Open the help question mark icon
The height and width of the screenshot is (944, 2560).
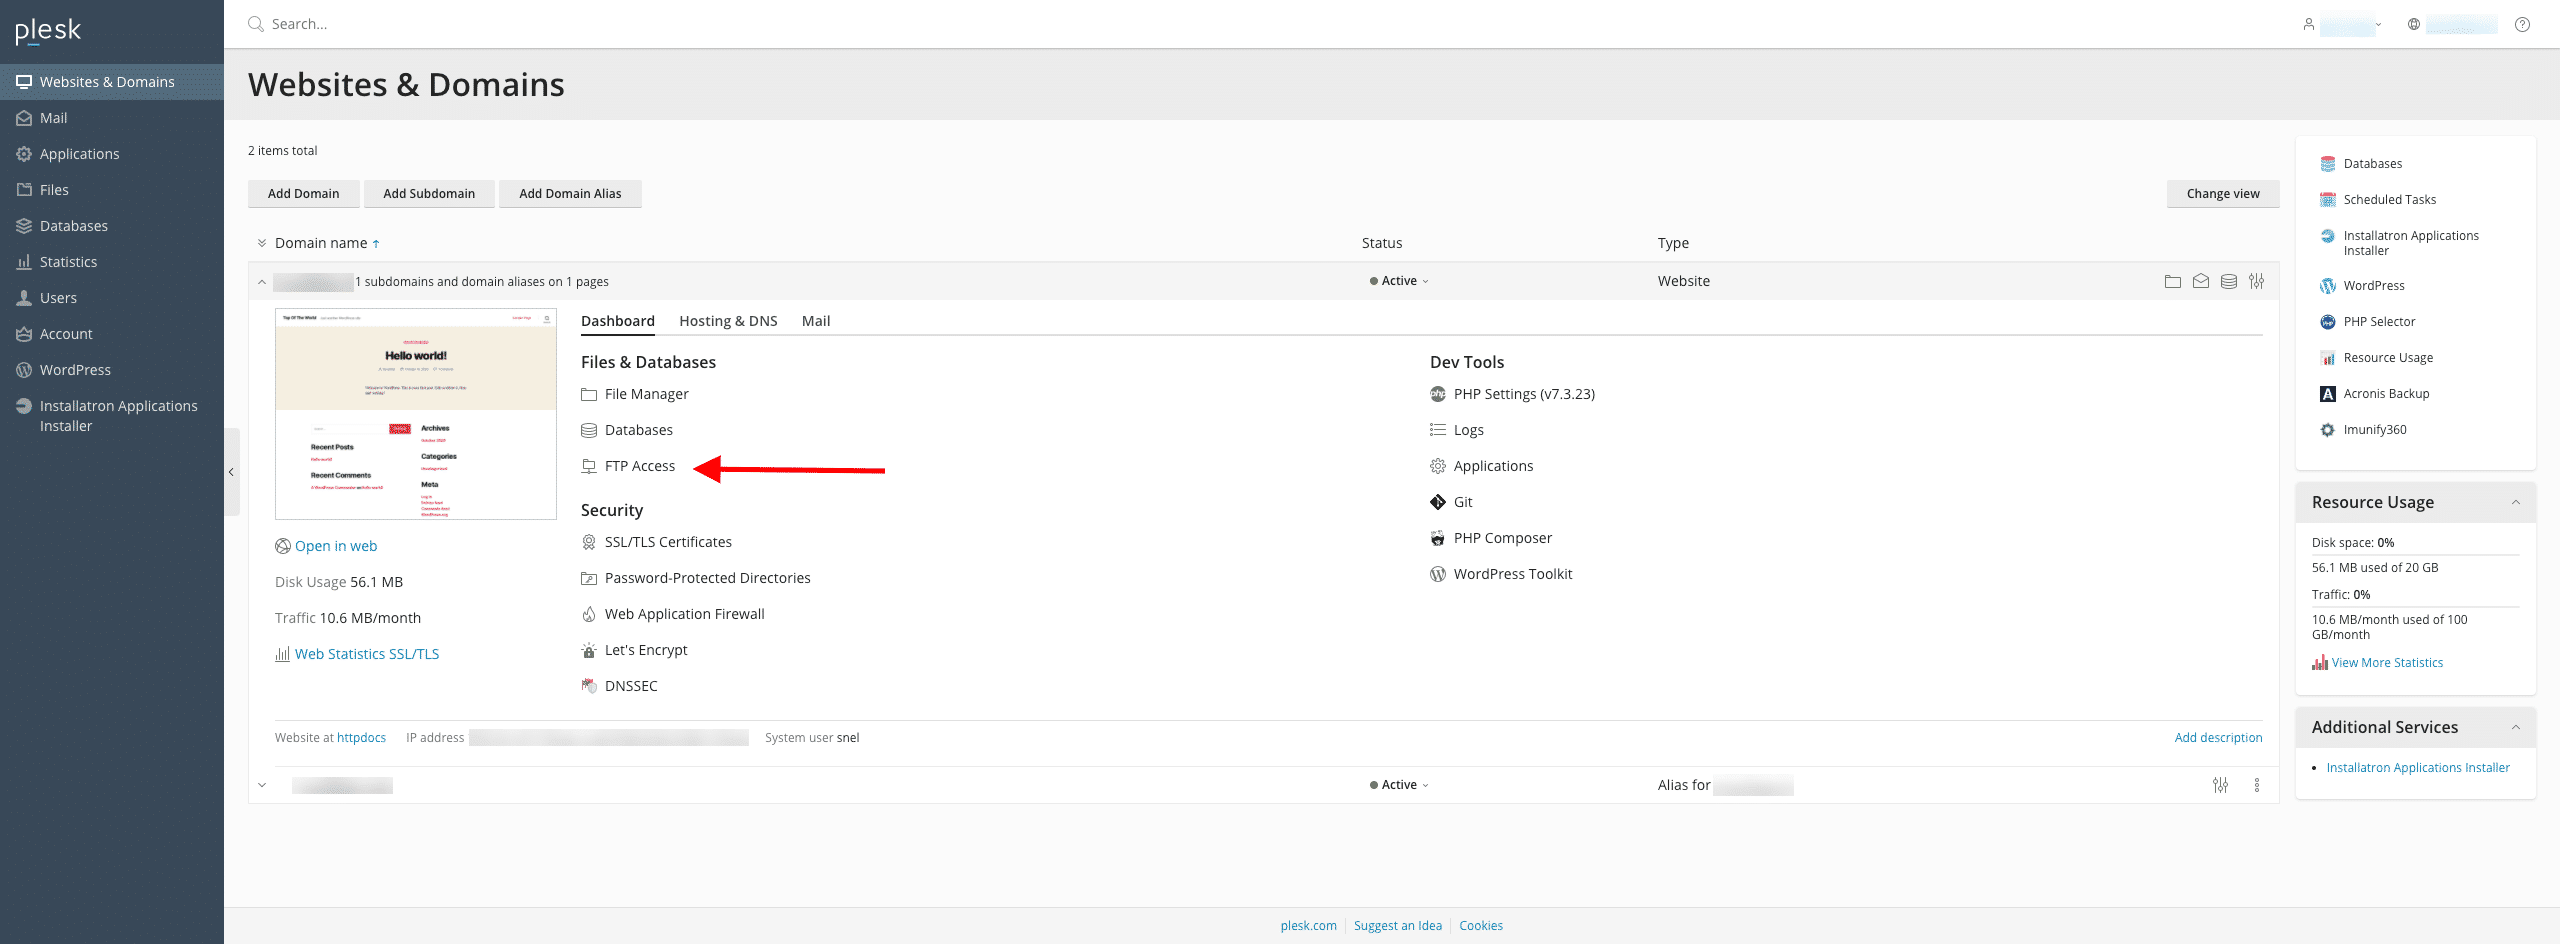2522,24
